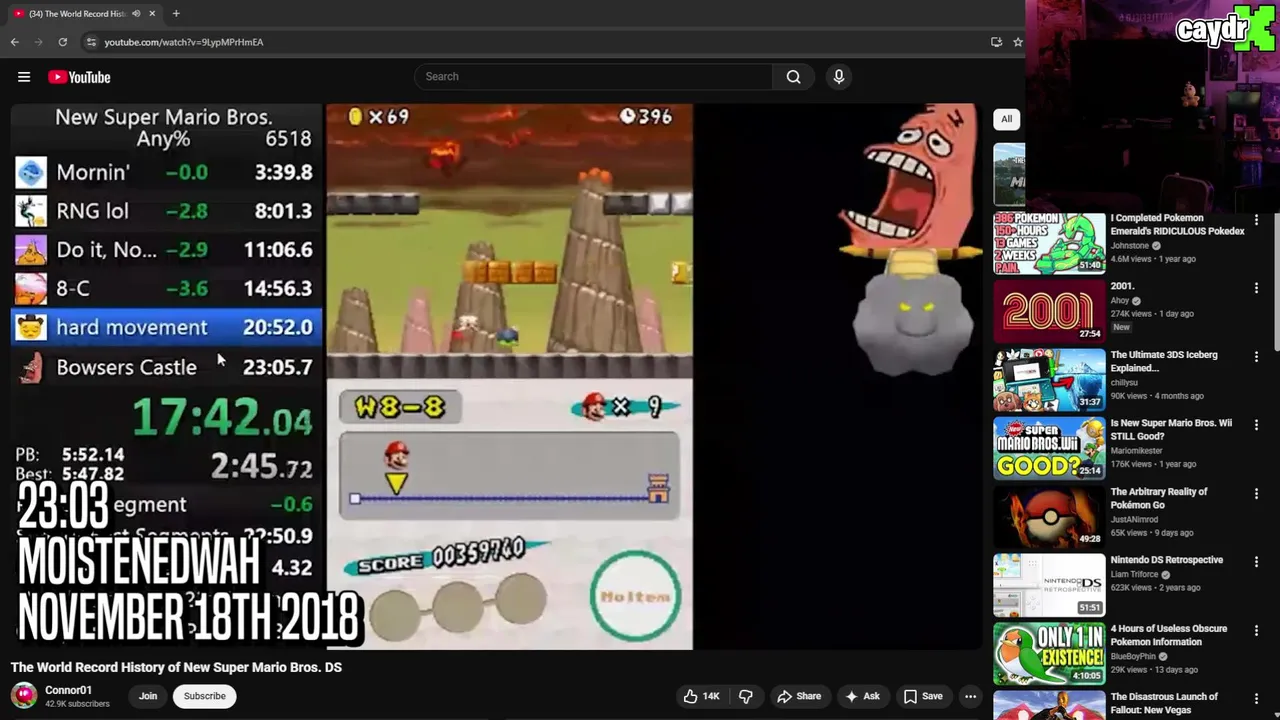Open options menu for 3DS Iceberg video
Screen dimensions: 1280x720
[1256, 356]
